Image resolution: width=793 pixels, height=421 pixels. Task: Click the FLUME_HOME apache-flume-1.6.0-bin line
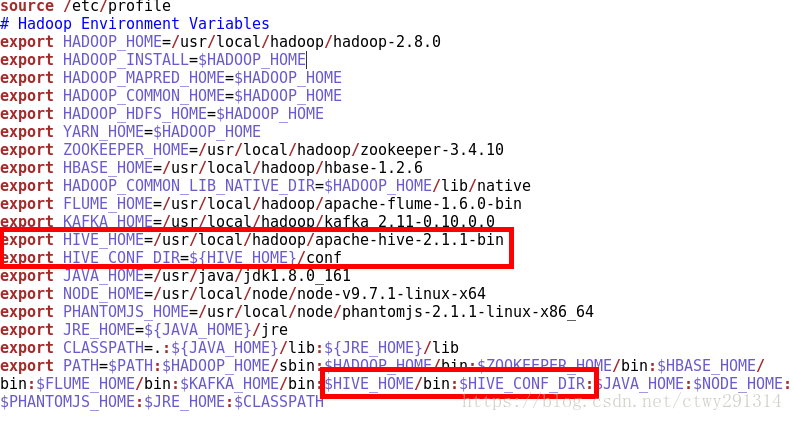261,204
